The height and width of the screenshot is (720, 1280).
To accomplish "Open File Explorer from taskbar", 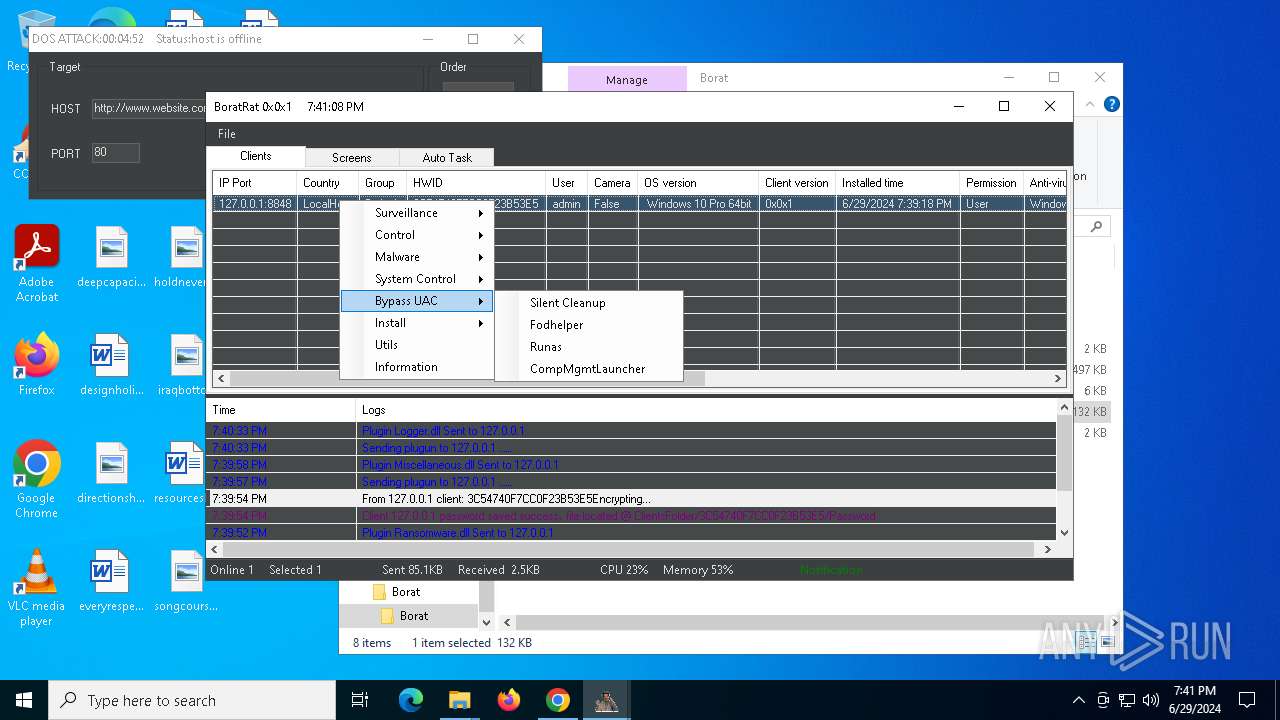I will point(459,700).
